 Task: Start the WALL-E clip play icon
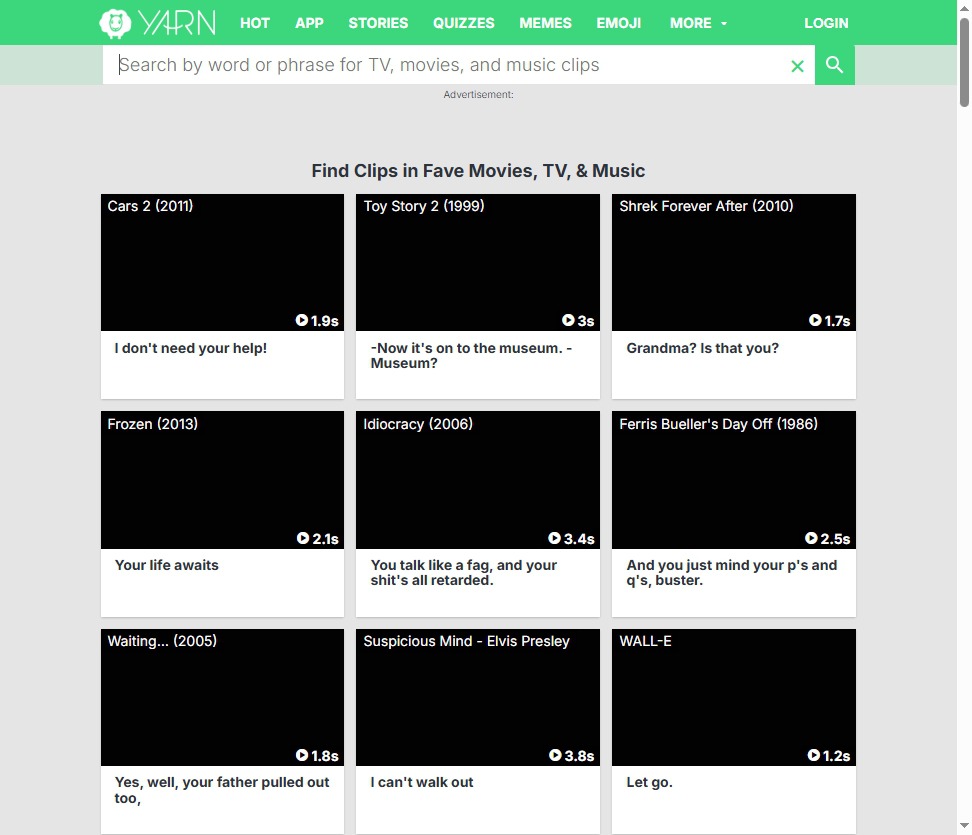[814, 756]
